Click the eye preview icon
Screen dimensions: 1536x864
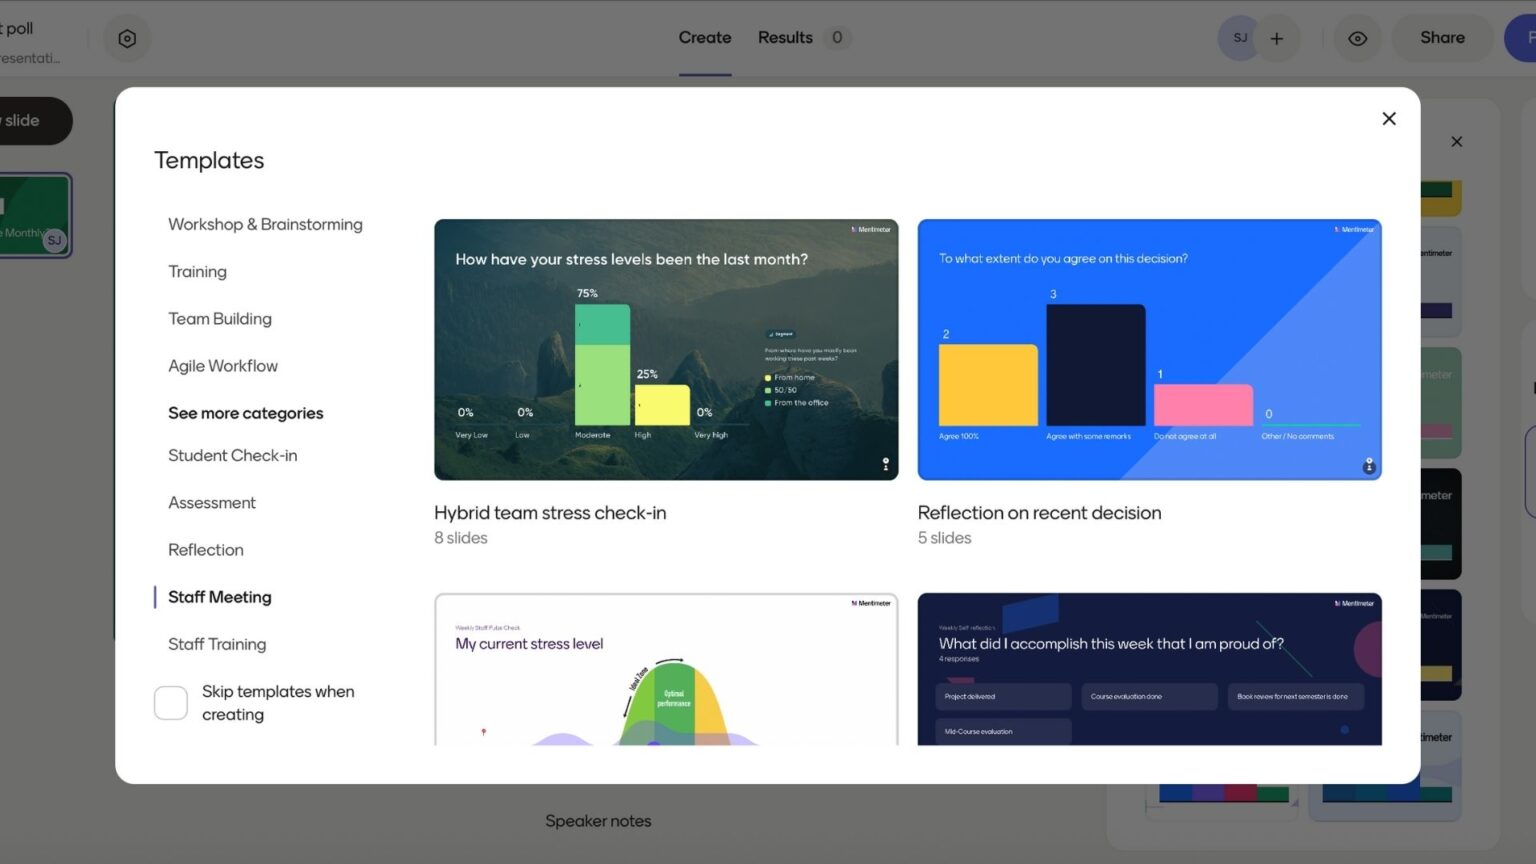tap(1357, 37)
